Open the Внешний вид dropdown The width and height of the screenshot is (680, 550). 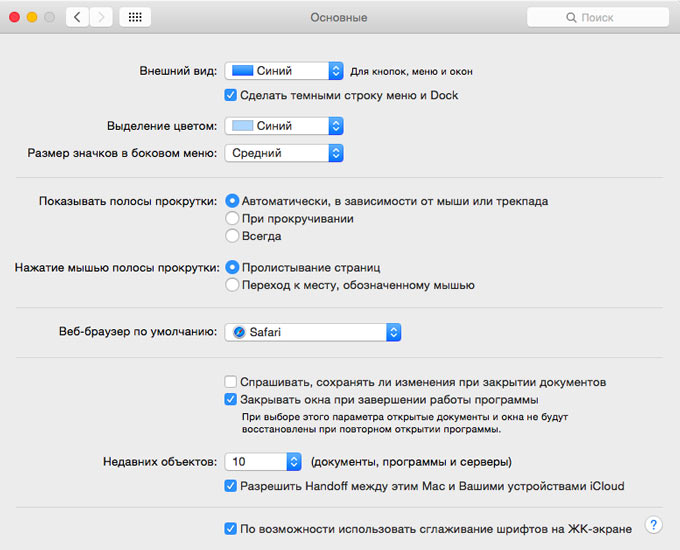click(284, 71)
